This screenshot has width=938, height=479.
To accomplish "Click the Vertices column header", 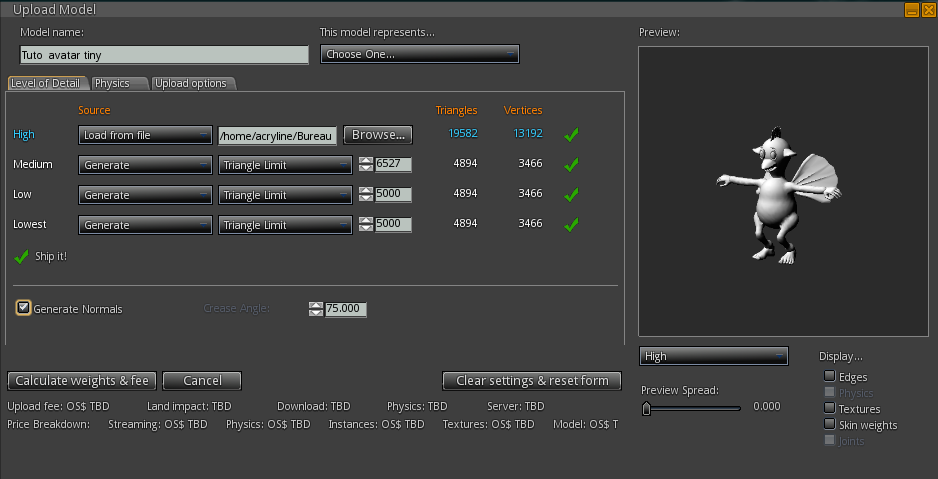I will pyautogui.click(x=523, y=110).
